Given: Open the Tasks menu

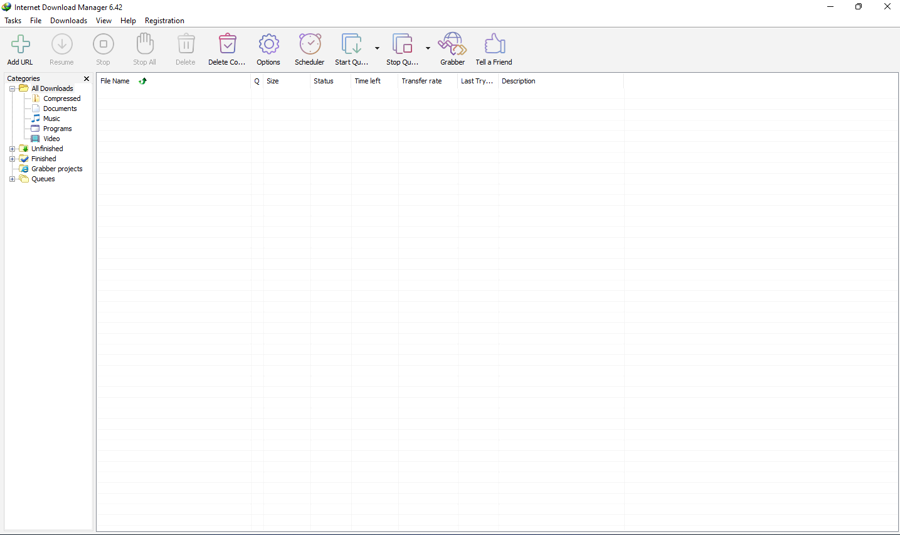Looking at the screenshot, I should pyautogui.click(x=13, y=21).
